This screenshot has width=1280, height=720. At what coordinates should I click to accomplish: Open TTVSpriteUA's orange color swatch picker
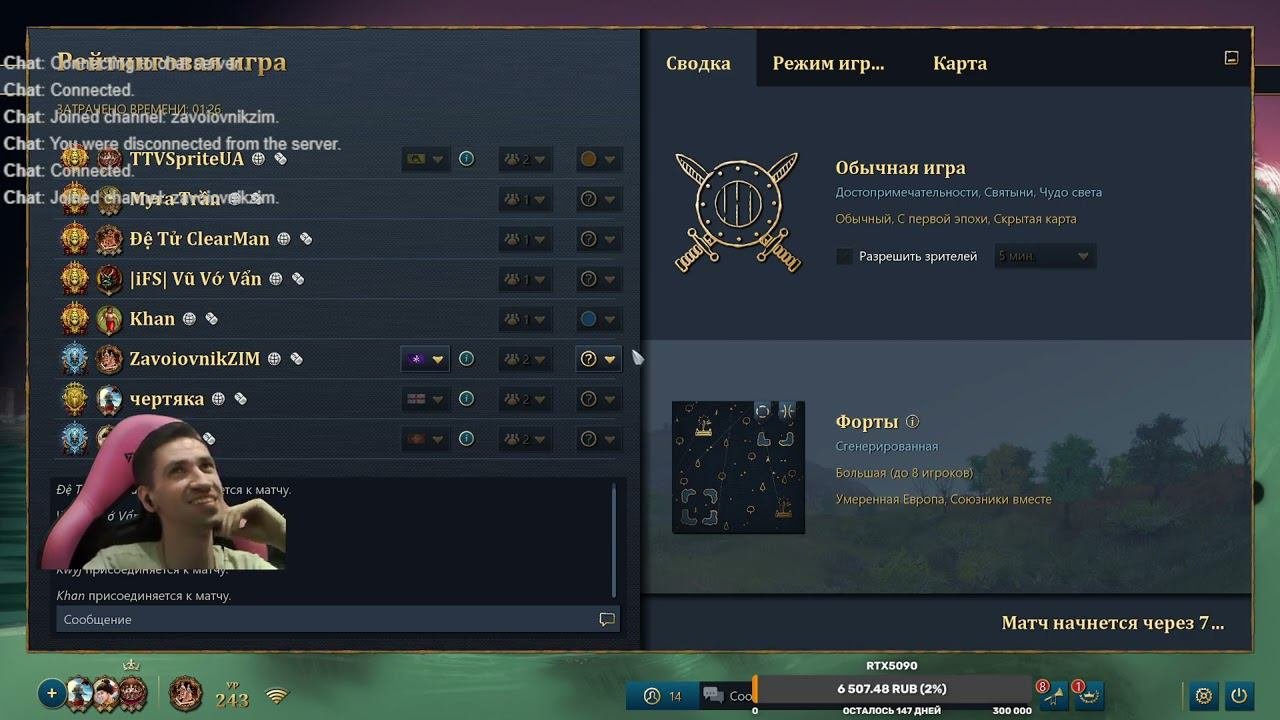(598, 159)
